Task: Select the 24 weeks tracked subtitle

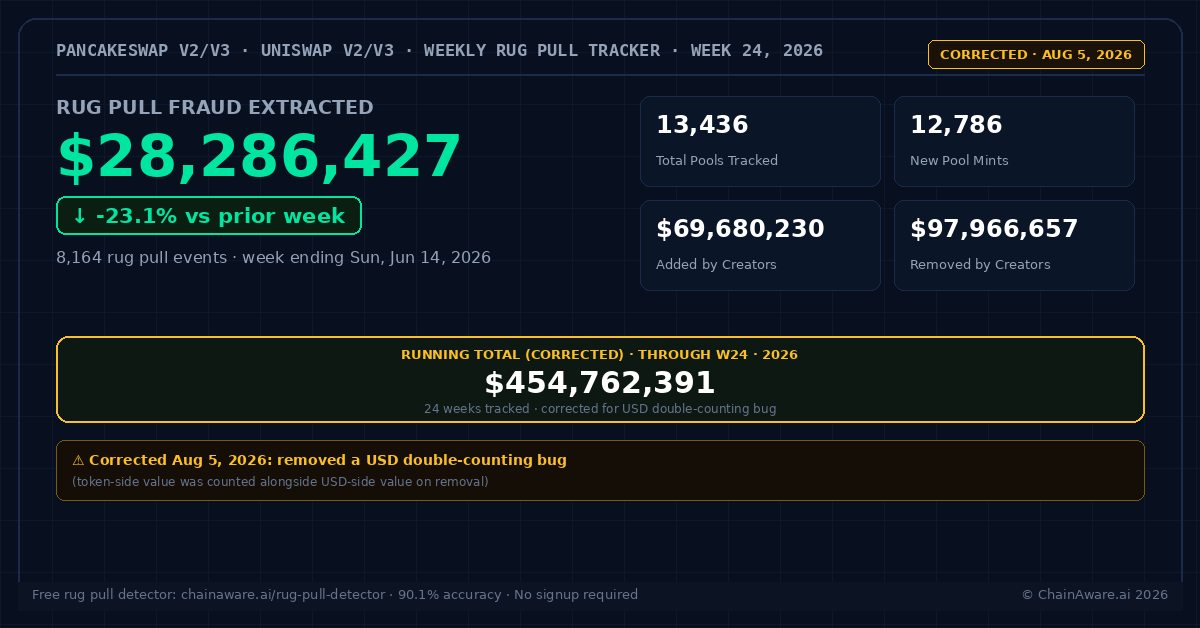Action: [600, 409]
